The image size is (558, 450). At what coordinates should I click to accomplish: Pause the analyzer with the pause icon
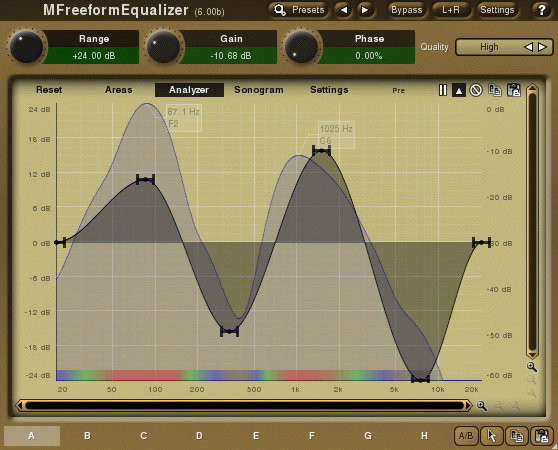pyautogui.click(x=442, y=90)
